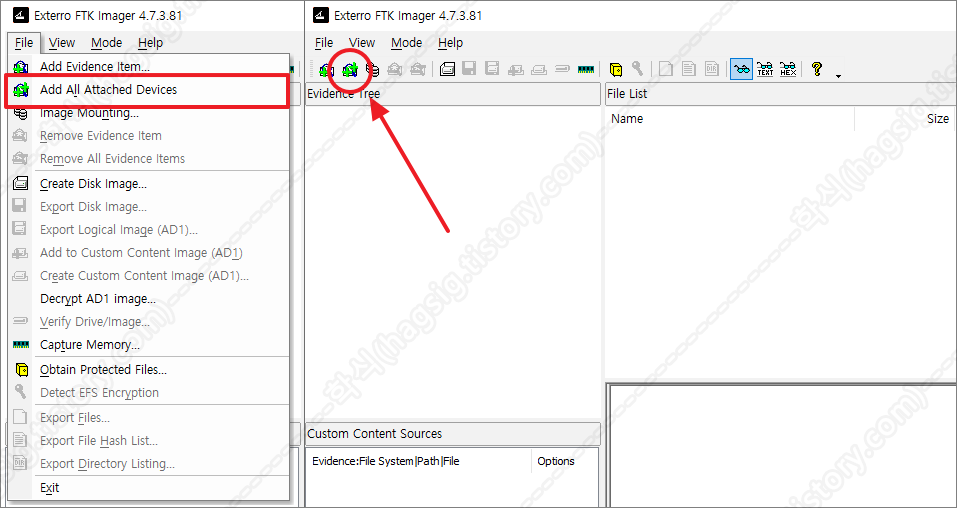Screen dimensions: 957x508
Task: Choose Export Files... from the menu
Action: click(x=149, y=418)
